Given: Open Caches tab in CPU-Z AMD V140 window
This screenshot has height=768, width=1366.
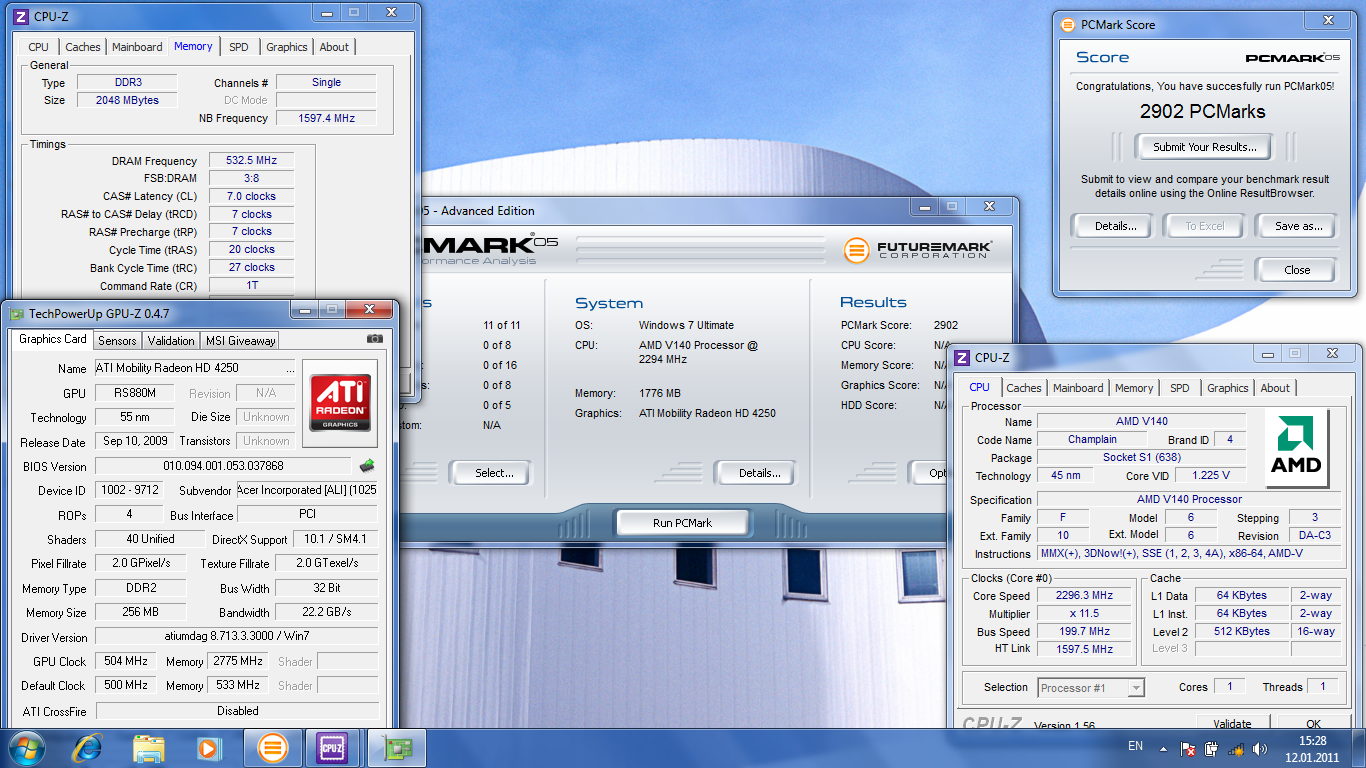Looking at the screenshot, I should click(x=1024, y=388).
